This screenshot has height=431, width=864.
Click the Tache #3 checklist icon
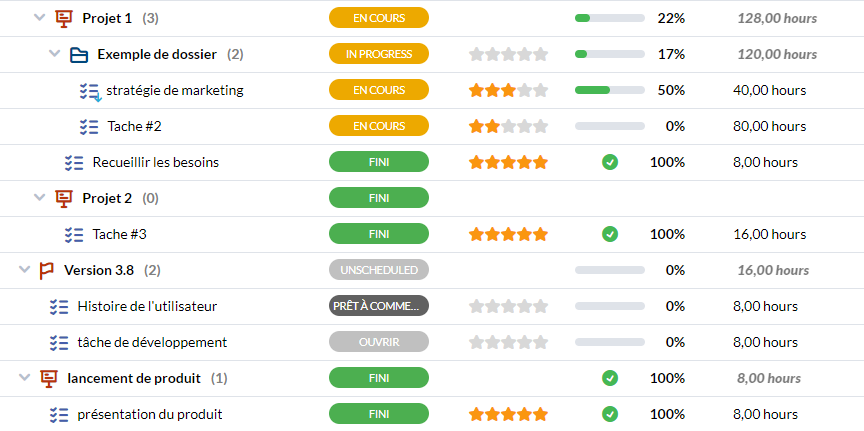(x=74, y=235)
